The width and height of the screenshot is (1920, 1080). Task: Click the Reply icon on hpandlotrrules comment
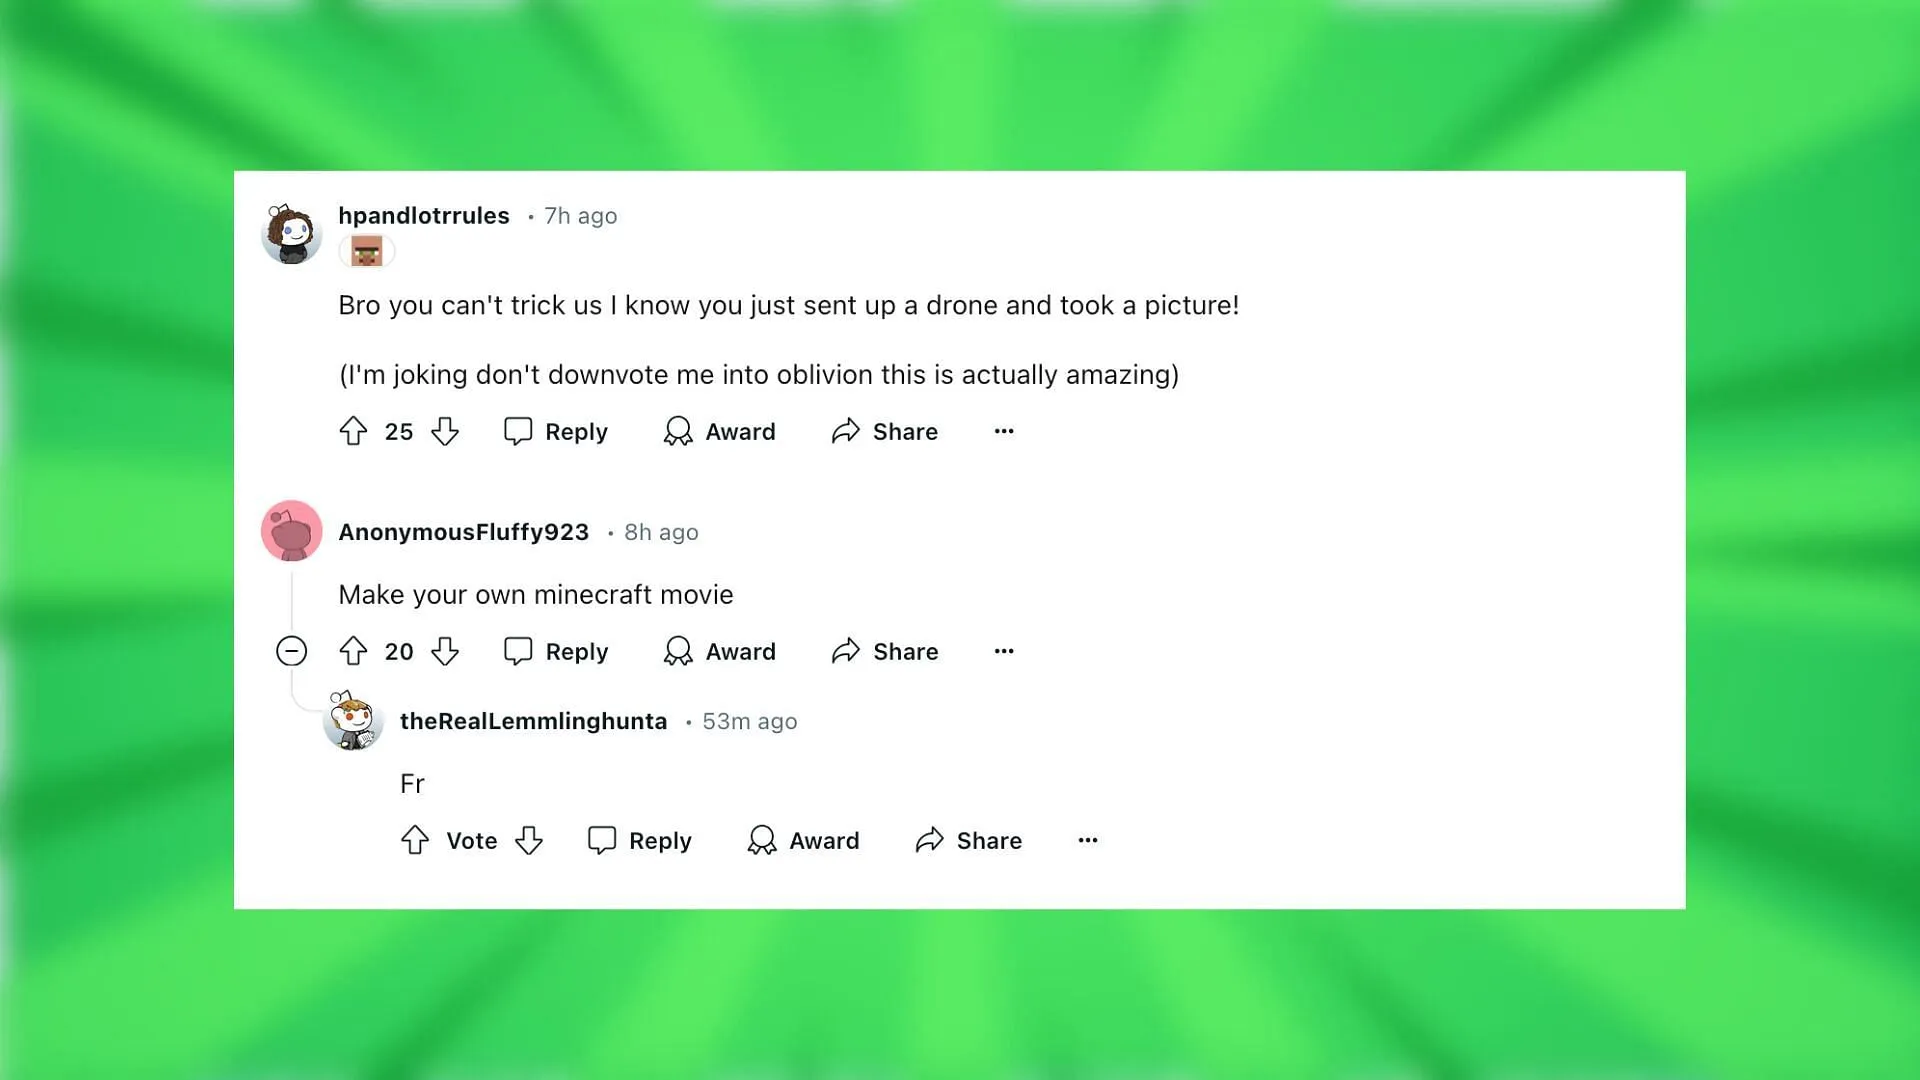[520, 431]
